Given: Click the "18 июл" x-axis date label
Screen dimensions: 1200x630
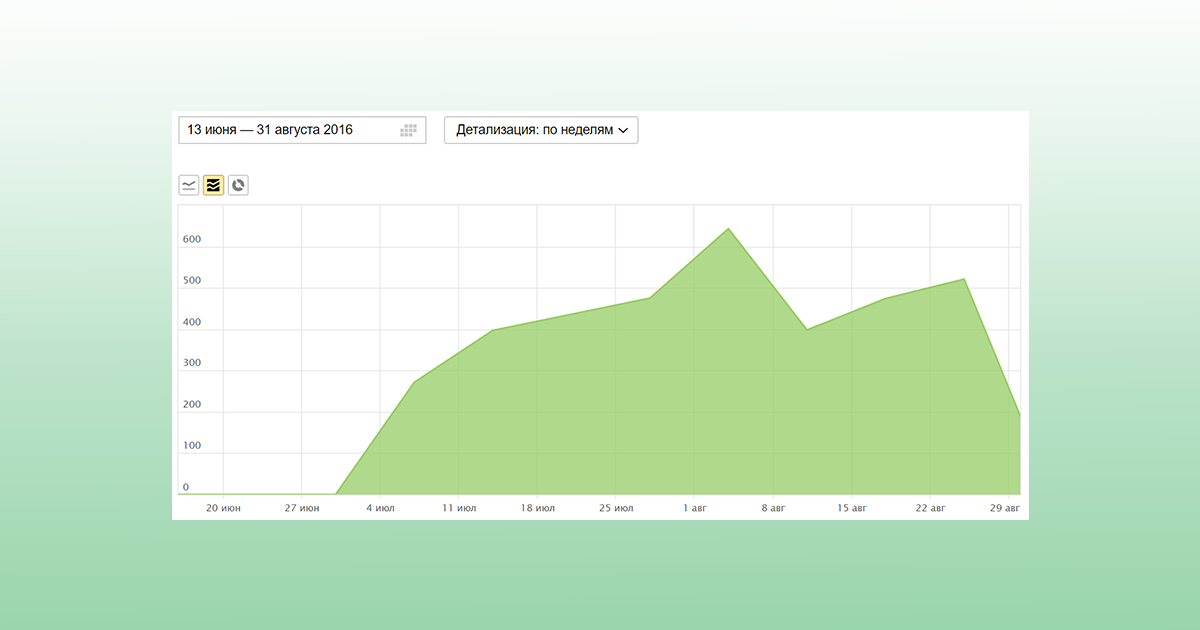Looking at the screenshot, I should pos(537,508).
